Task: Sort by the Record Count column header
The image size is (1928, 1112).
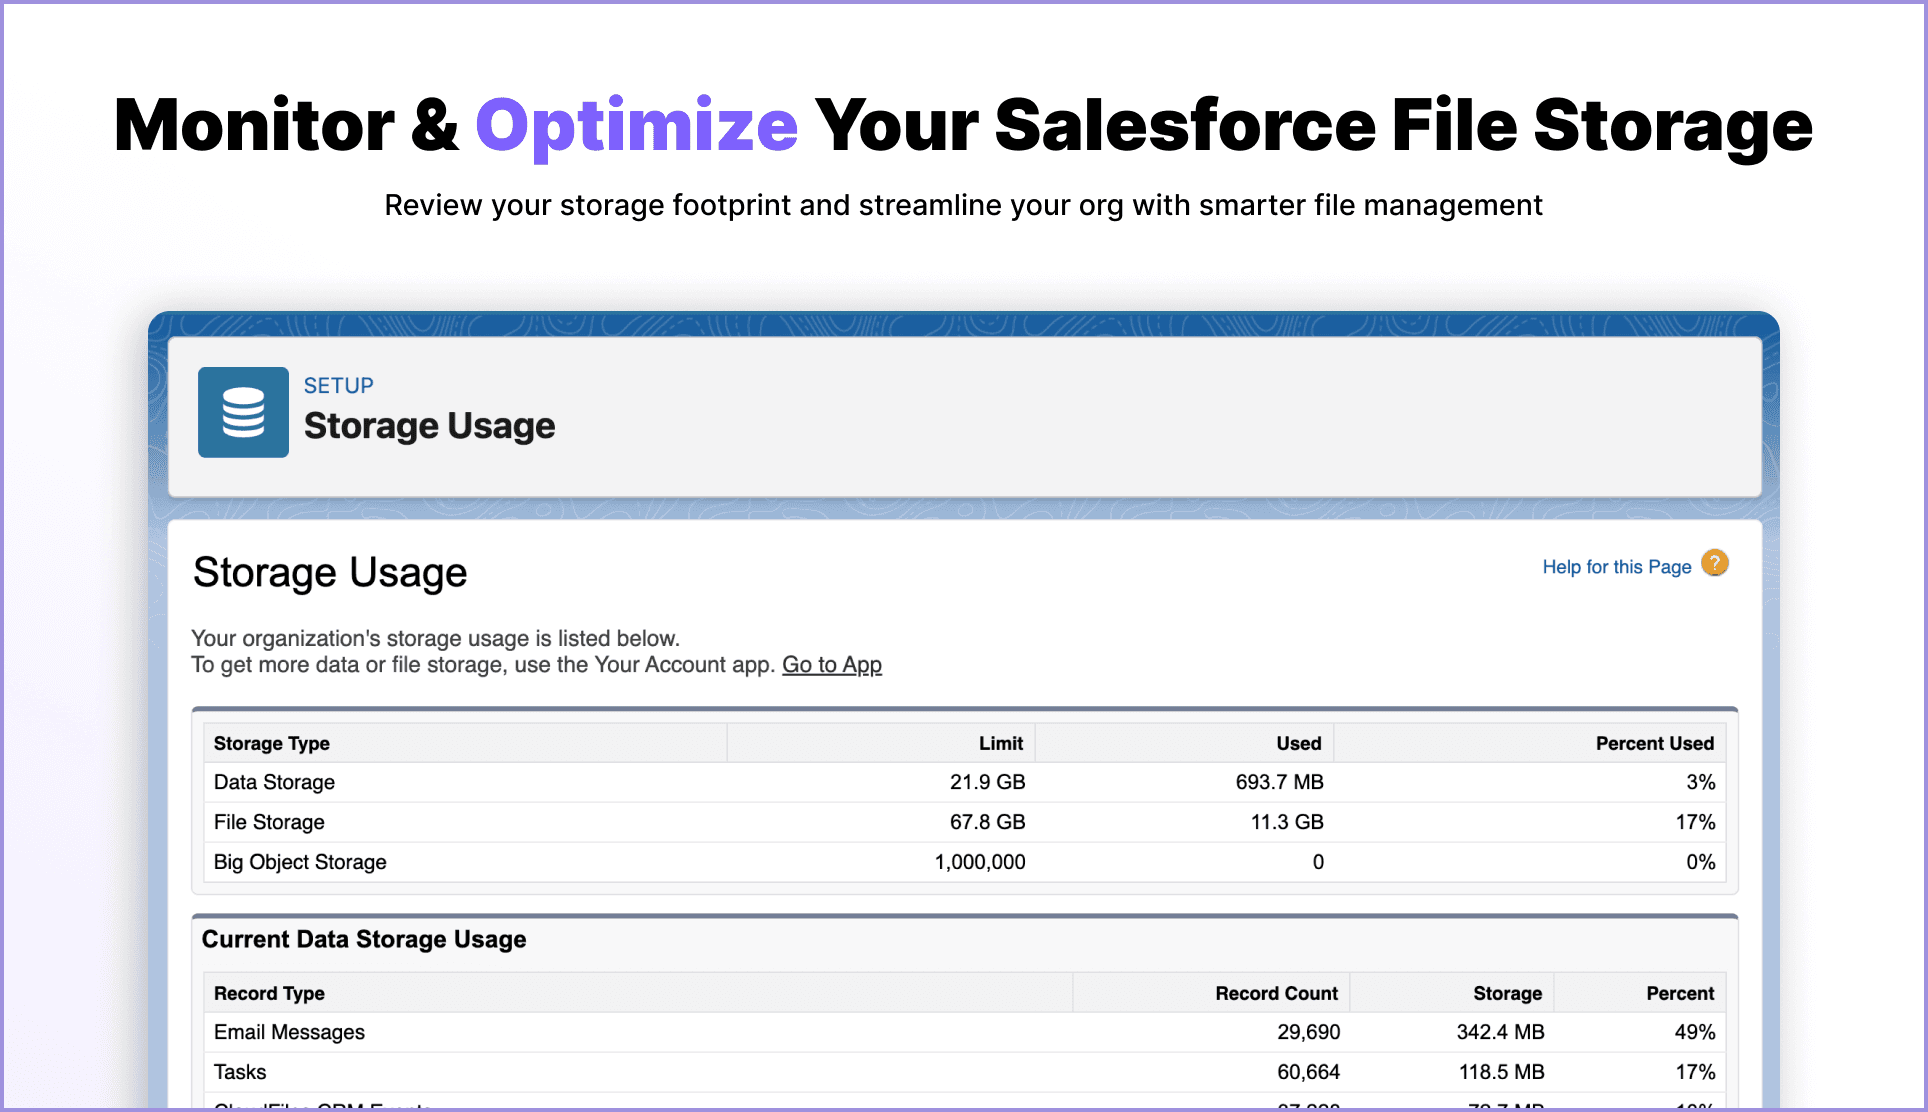Action: (x=1276, y=993)
